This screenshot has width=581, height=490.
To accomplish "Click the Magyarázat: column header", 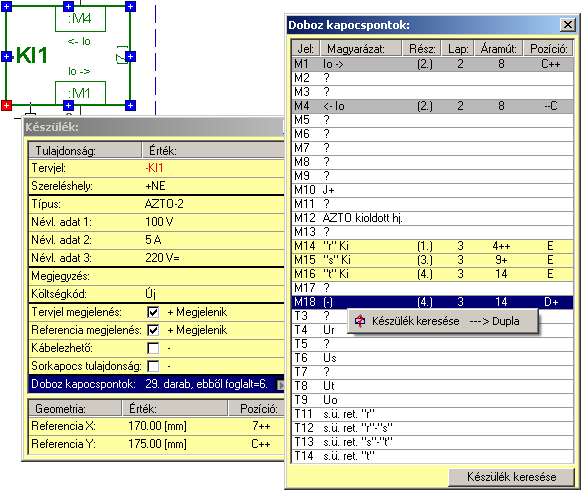I will point(361,49).
